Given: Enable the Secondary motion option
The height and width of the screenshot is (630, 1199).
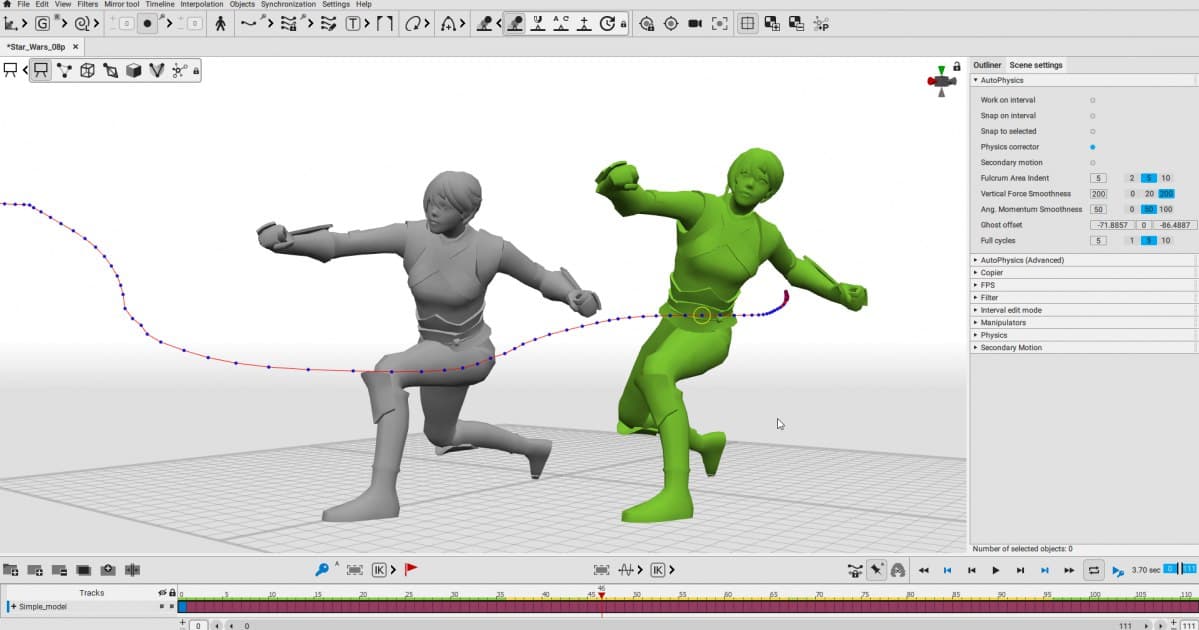Looking at the screenshot, I should [x=1092, y=163].
